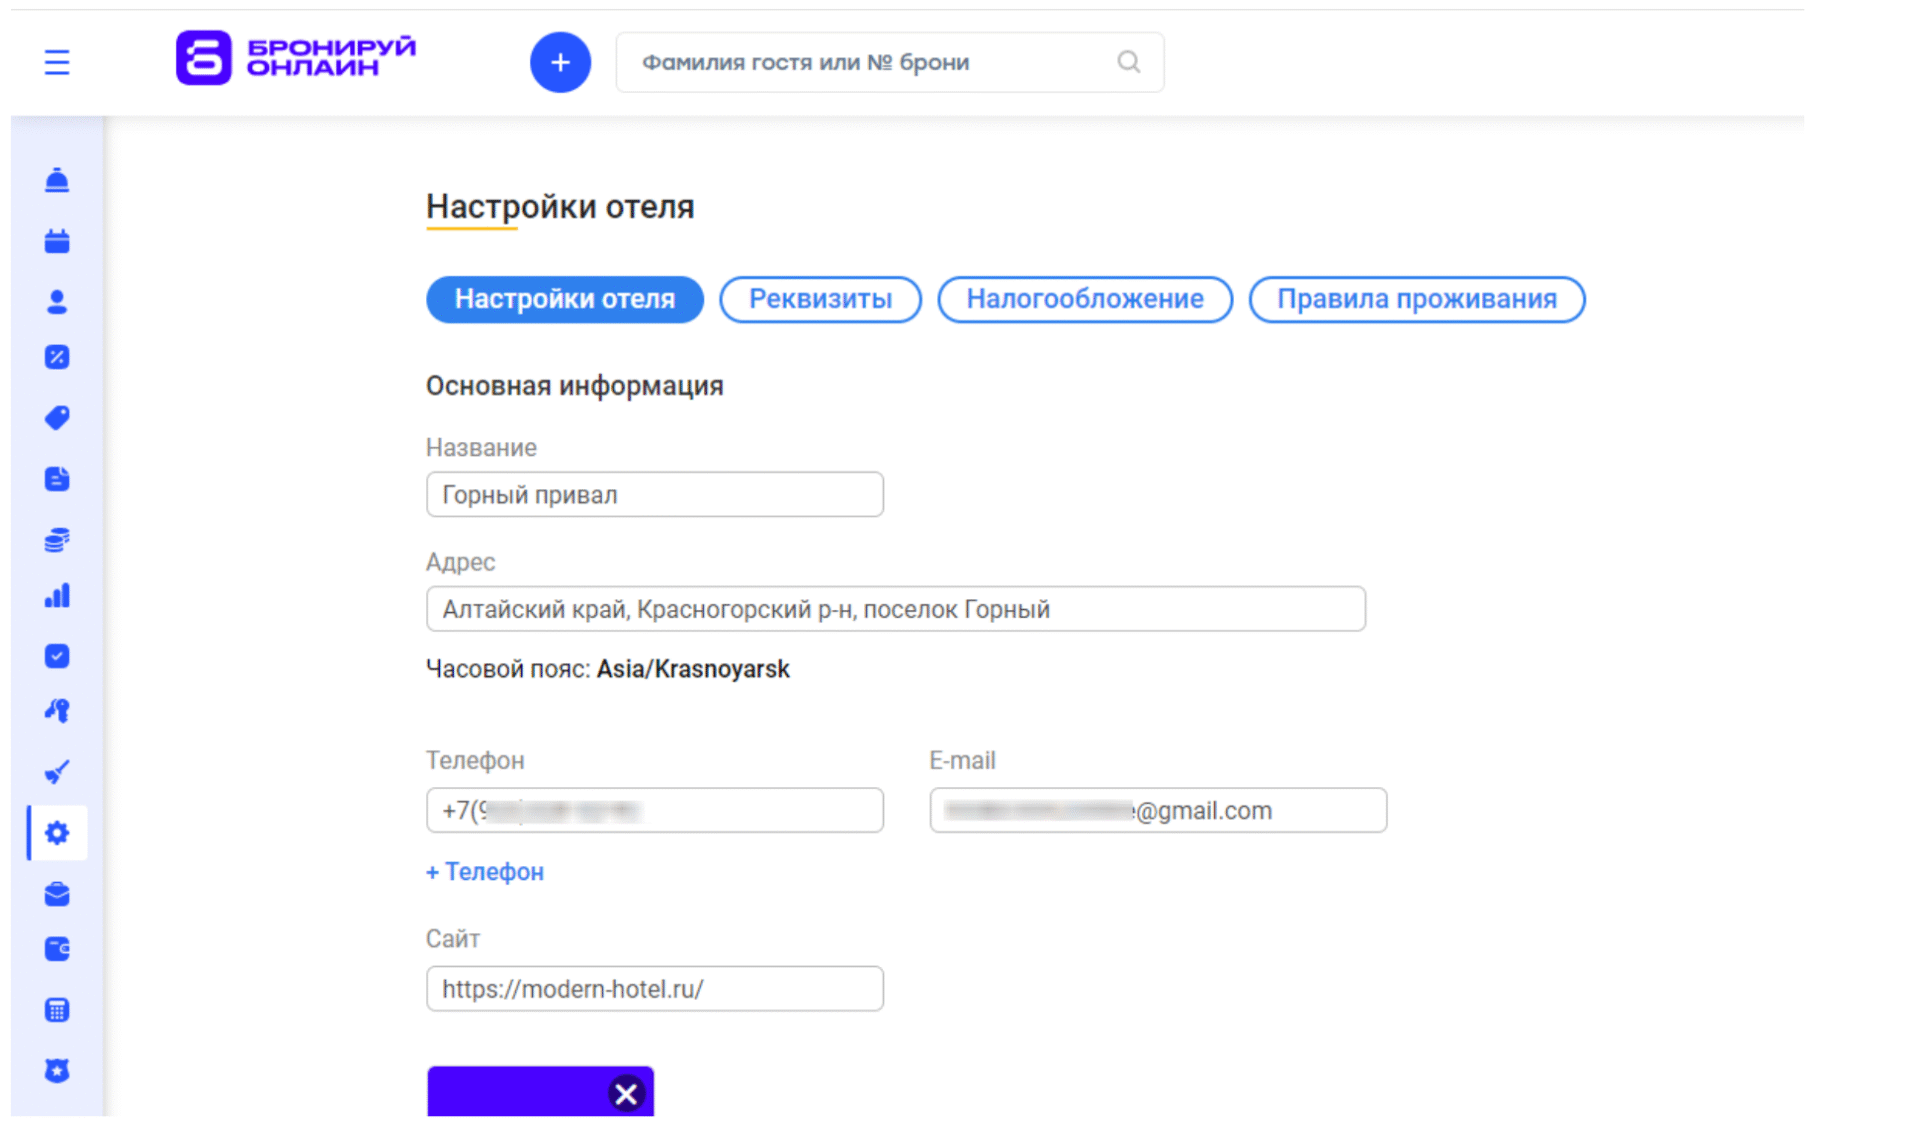This screenshot has width=1920, height=1143.
Task: Select the settings gear sidebar icon
Action: (57, 833)
